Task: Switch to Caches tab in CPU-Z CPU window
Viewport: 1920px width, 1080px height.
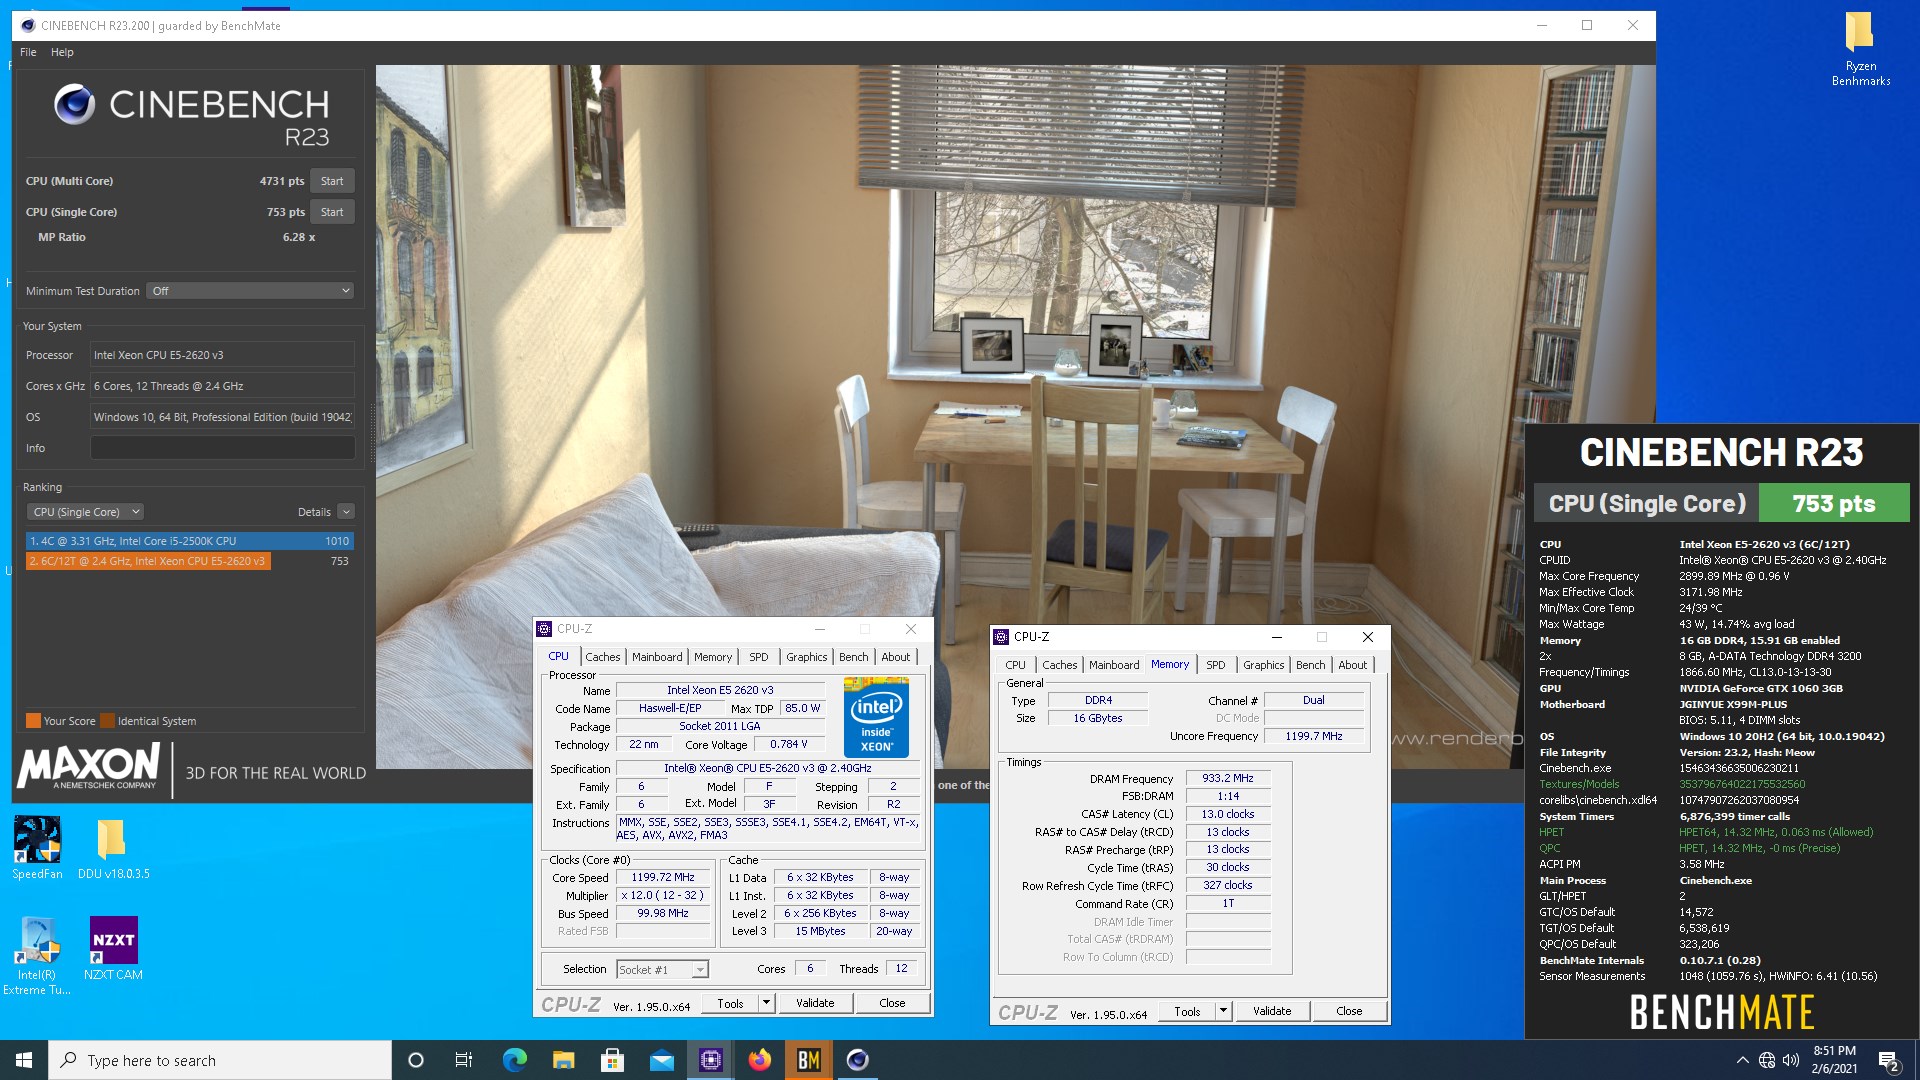Action: (603, 657)
